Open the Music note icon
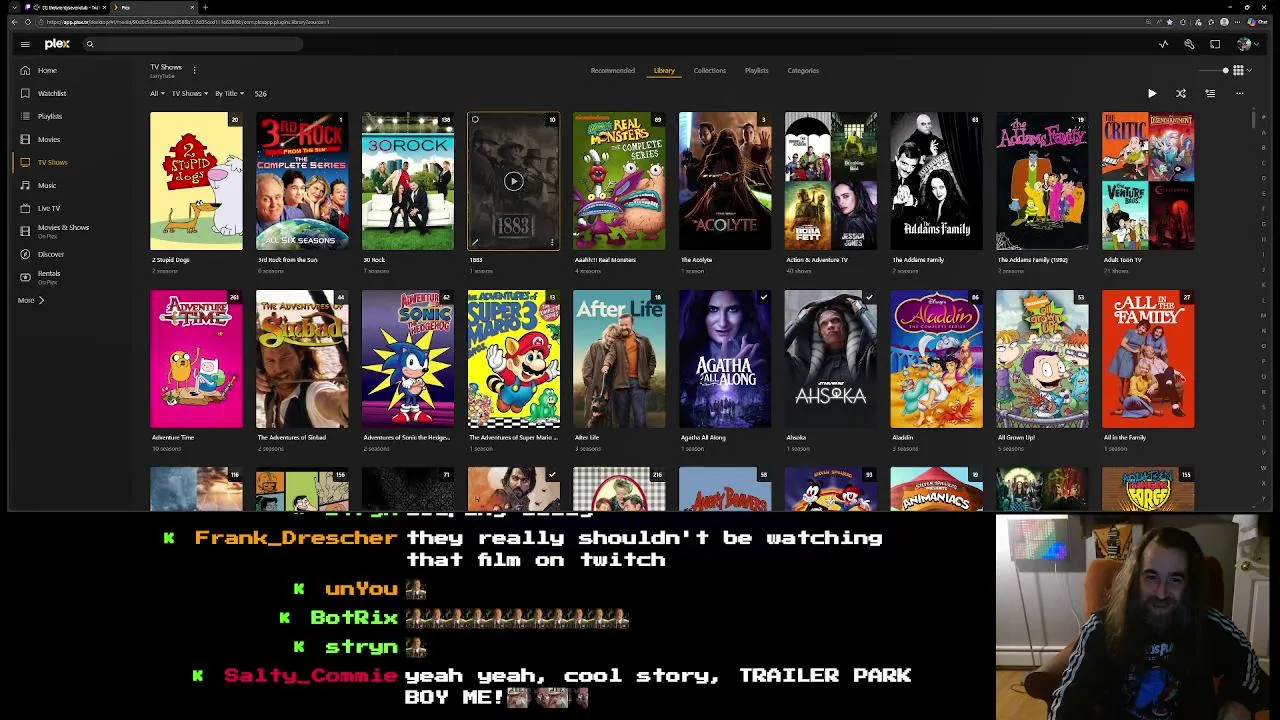 tap(25, 185)
